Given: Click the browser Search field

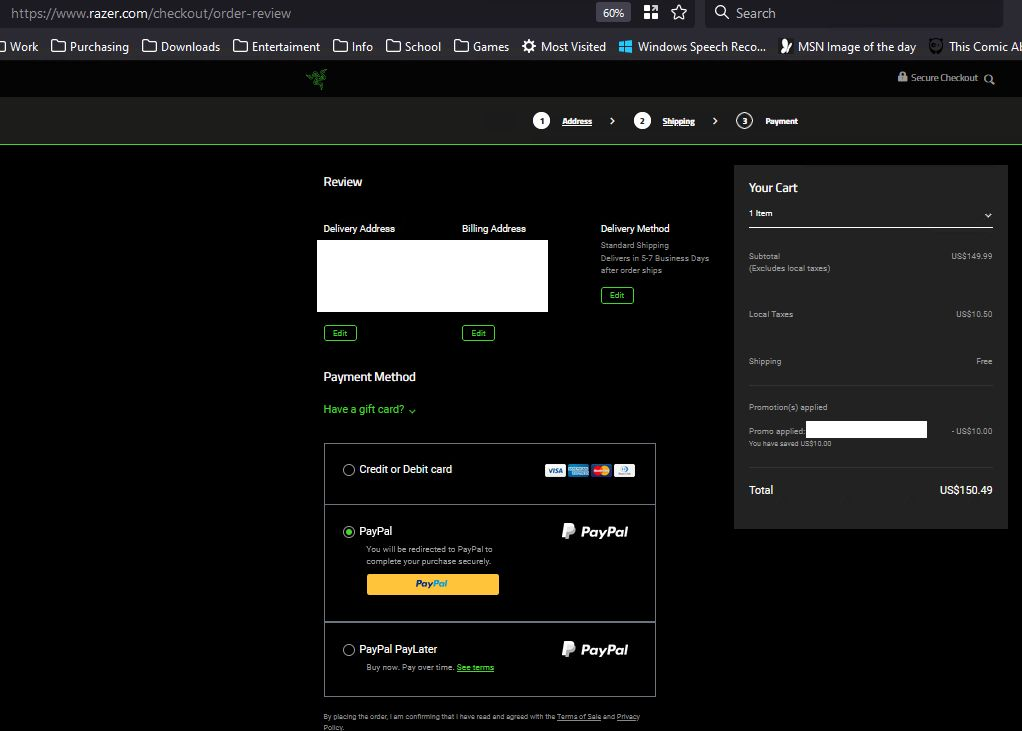Looking at the screenshot, I should coord(854,13).
